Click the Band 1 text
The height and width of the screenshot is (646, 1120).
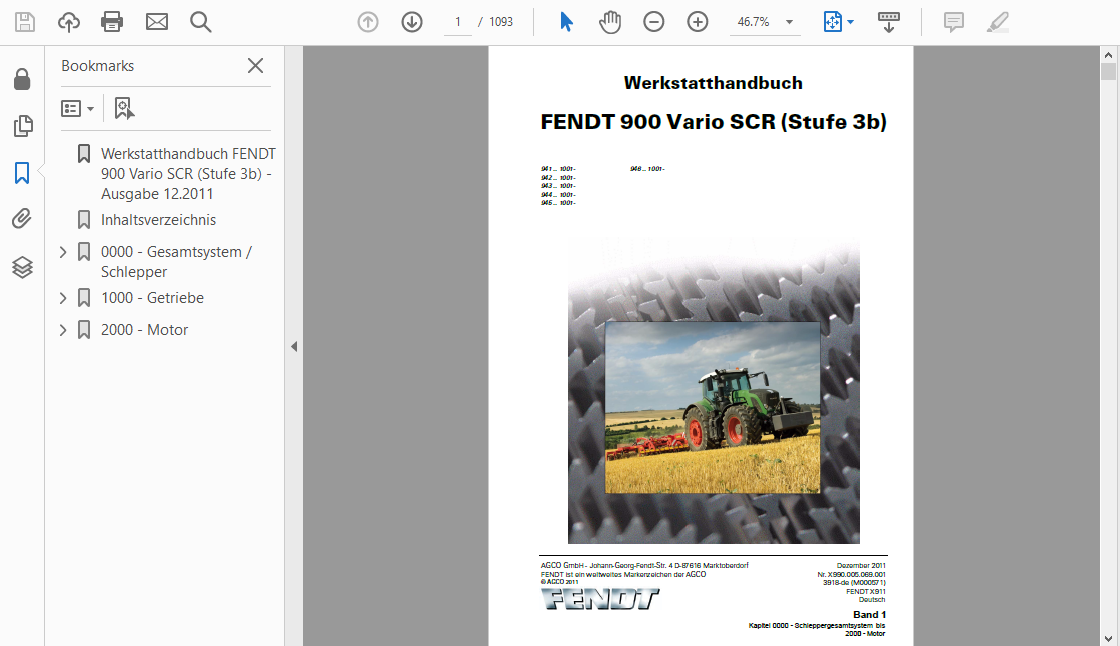869,615
